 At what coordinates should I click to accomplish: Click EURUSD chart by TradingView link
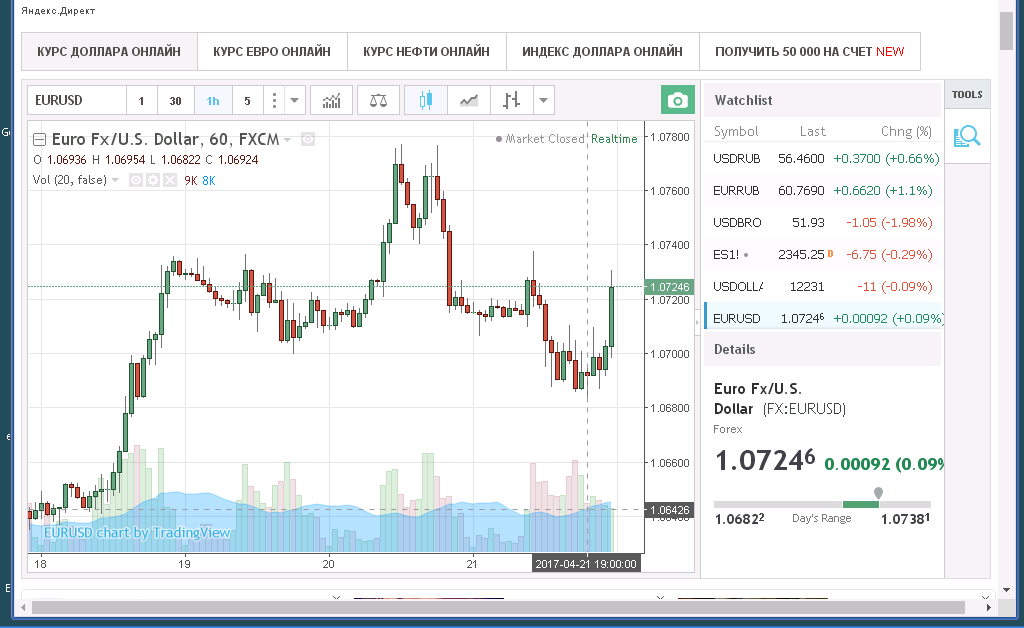(137, 533)
